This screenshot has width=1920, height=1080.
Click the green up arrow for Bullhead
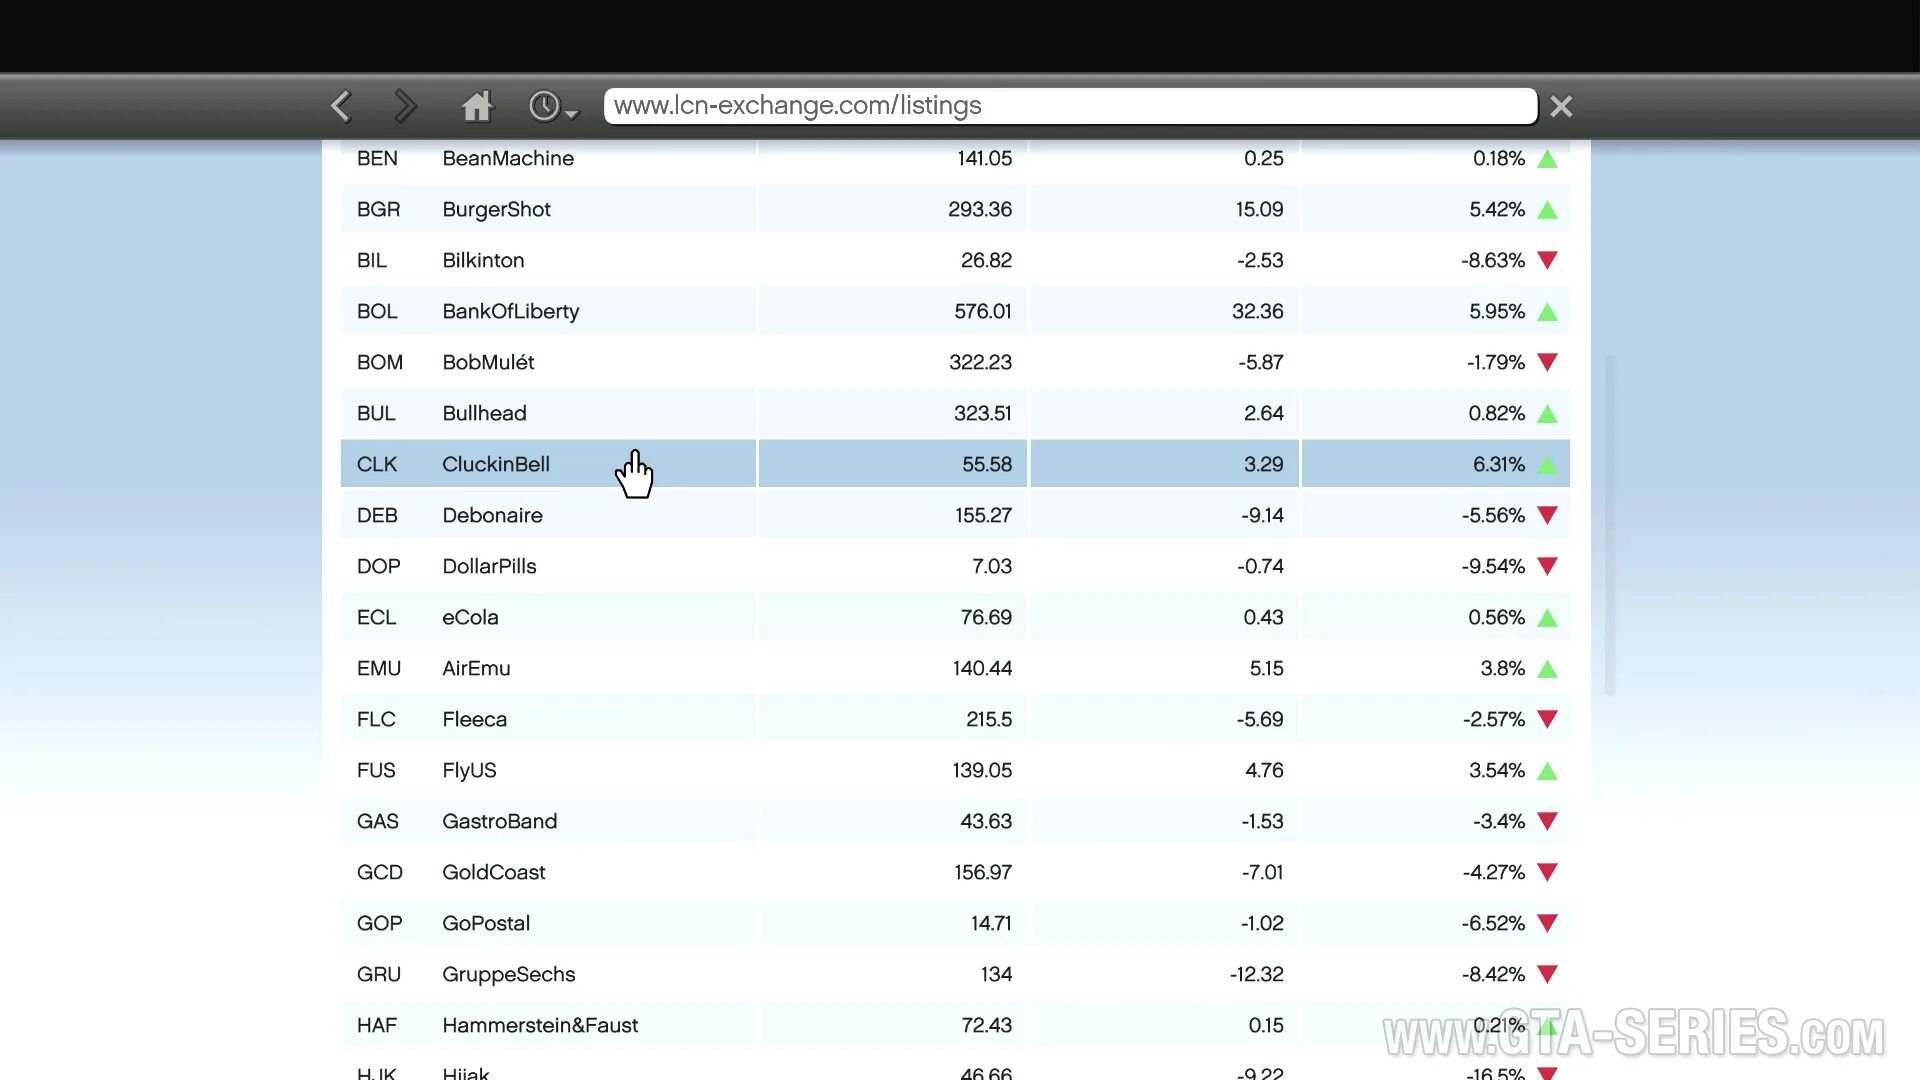pos(1547,414)
